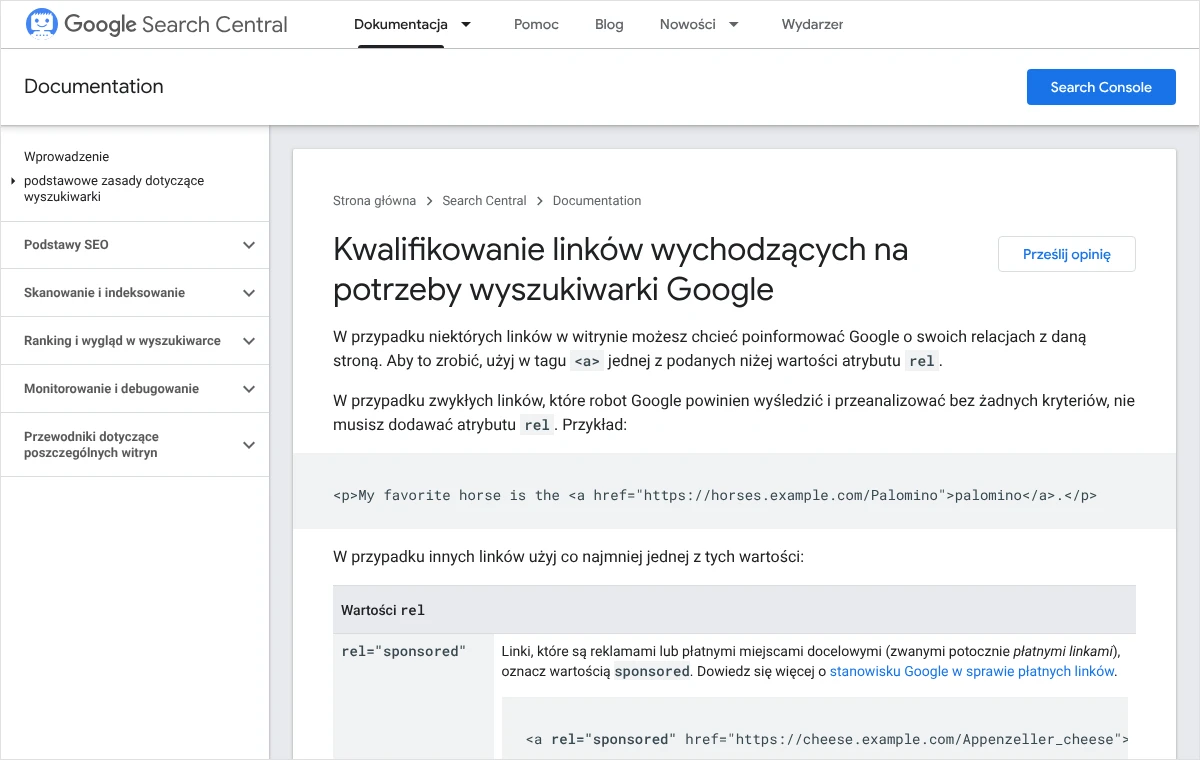Expand Przewodniki dotyczące poszczególnych witryn chevron
1200x760 pixels.
coord(249,445)
